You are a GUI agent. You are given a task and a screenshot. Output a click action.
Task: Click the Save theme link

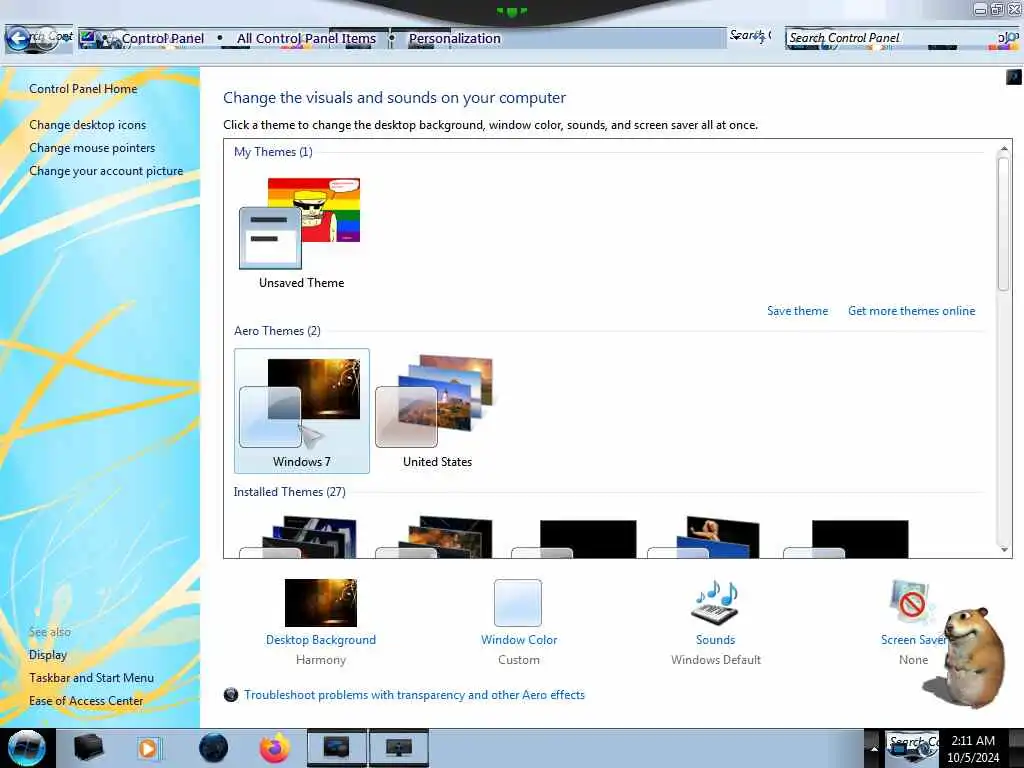point(797,311)
